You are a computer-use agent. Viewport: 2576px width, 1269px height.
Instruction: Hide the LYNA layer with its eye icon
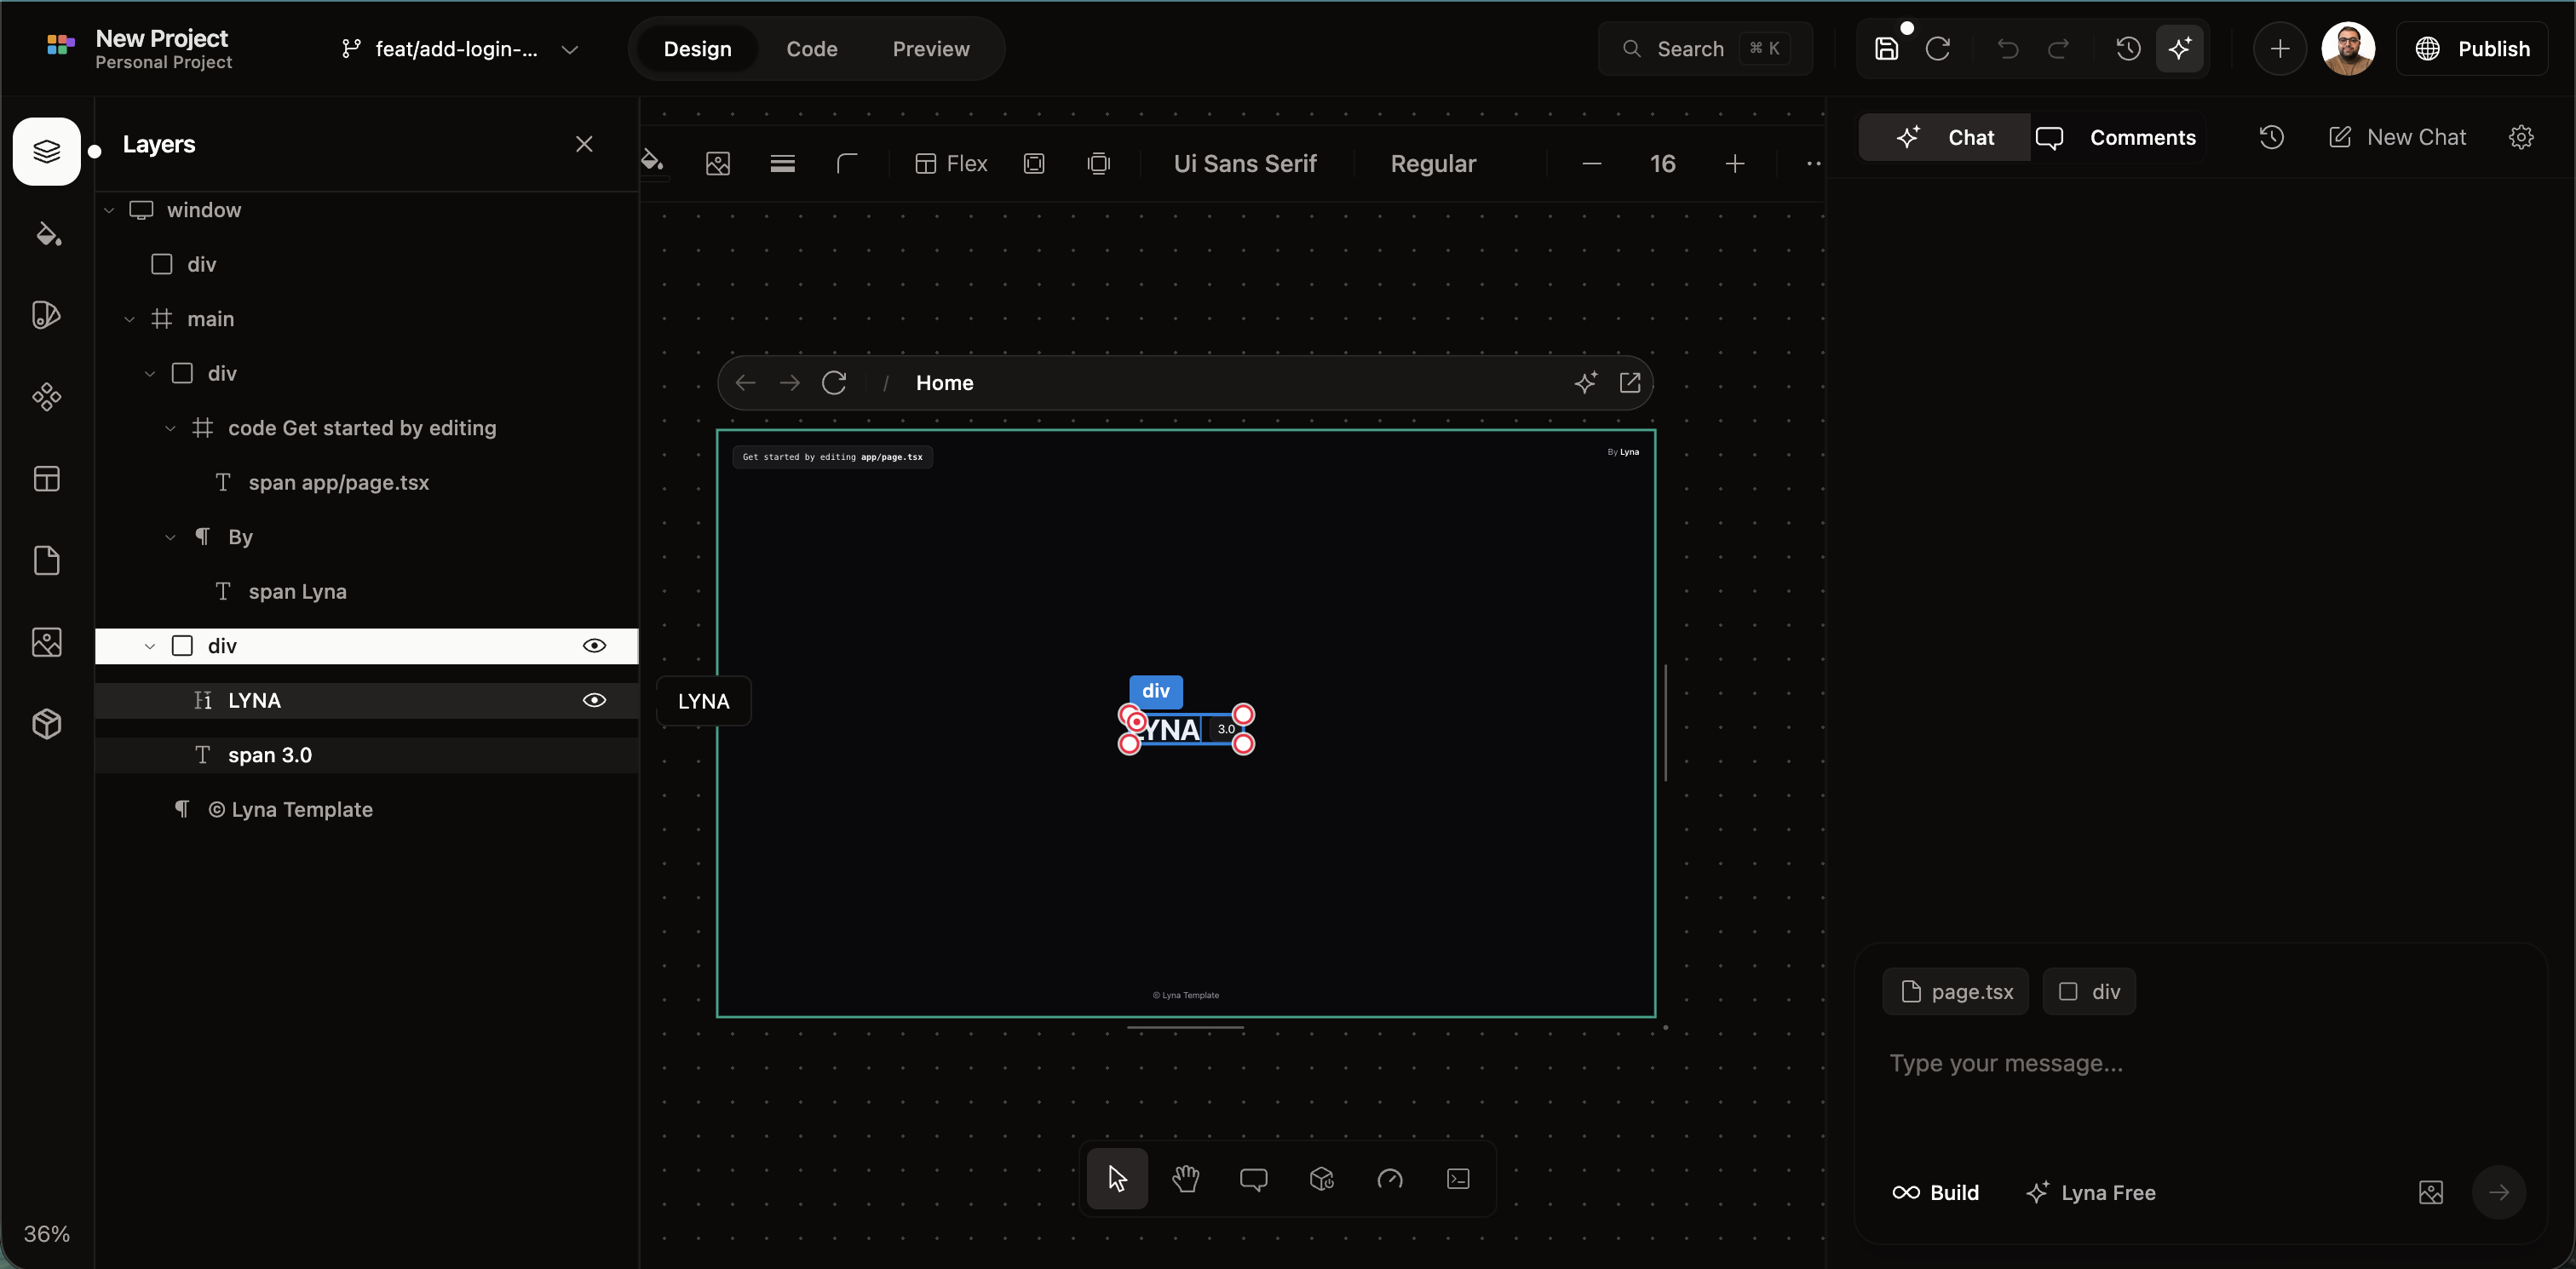point(595,700)
